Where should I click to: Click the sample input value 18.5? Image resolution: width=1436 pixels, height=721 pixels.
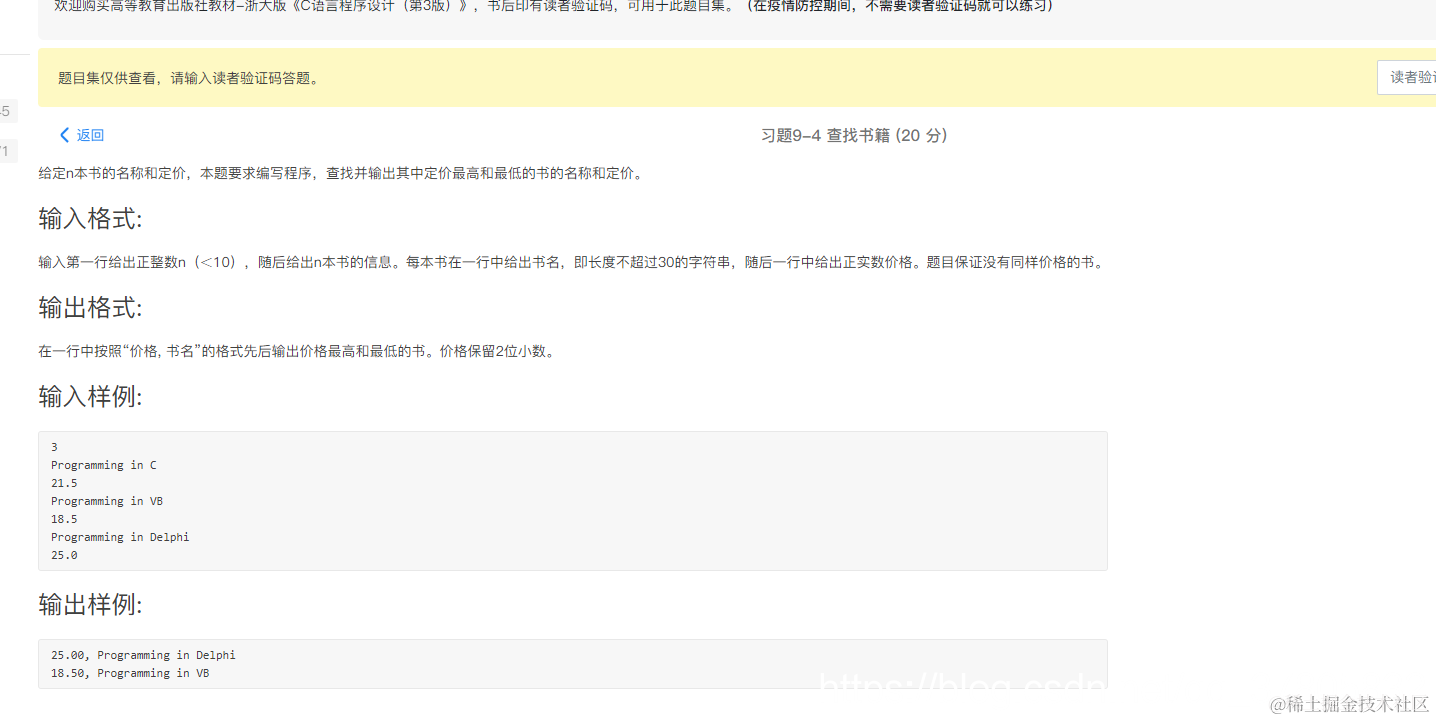(x=64, y=519)
